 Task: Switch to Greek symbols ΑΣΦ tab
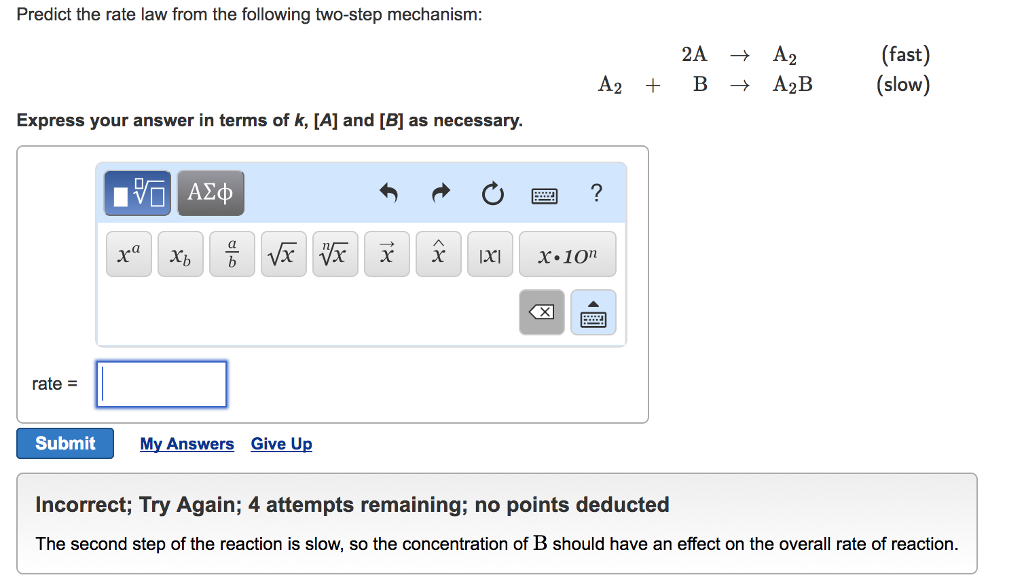pyautogui.click(x=210, y=193)
